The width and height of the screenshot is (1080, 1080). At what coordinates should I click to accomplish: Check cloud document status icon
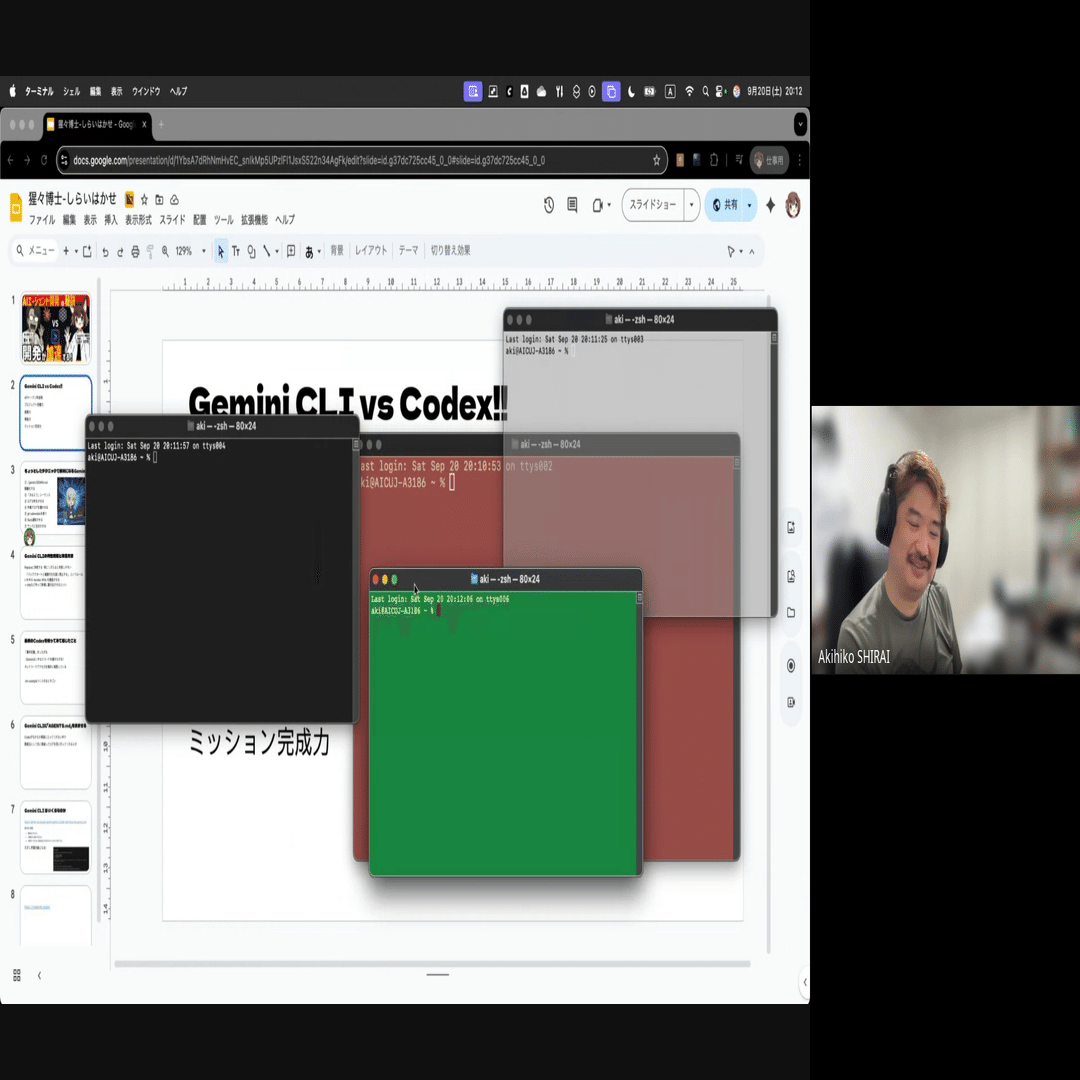pyautogui.click(x=174, y=200)
